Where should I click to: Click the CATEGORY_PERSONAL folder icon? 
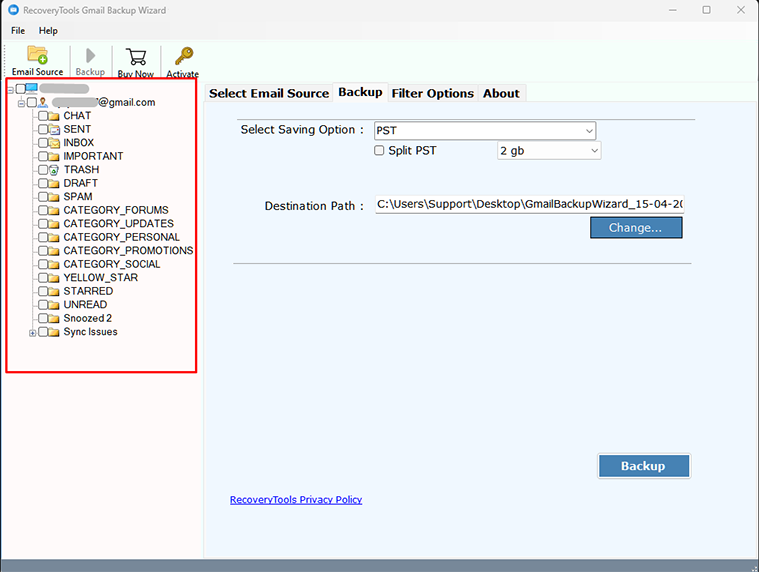(54, 238)
